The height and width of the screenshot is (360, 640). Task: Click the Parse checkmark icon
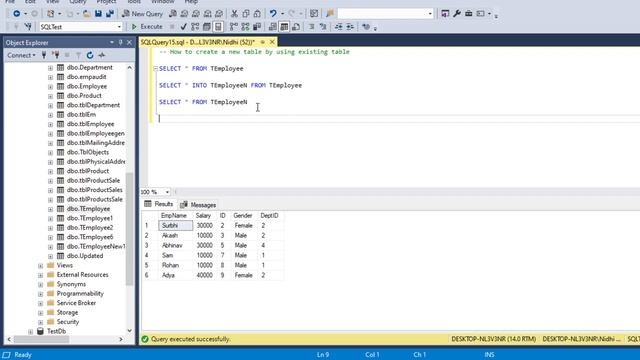(184, 27)
